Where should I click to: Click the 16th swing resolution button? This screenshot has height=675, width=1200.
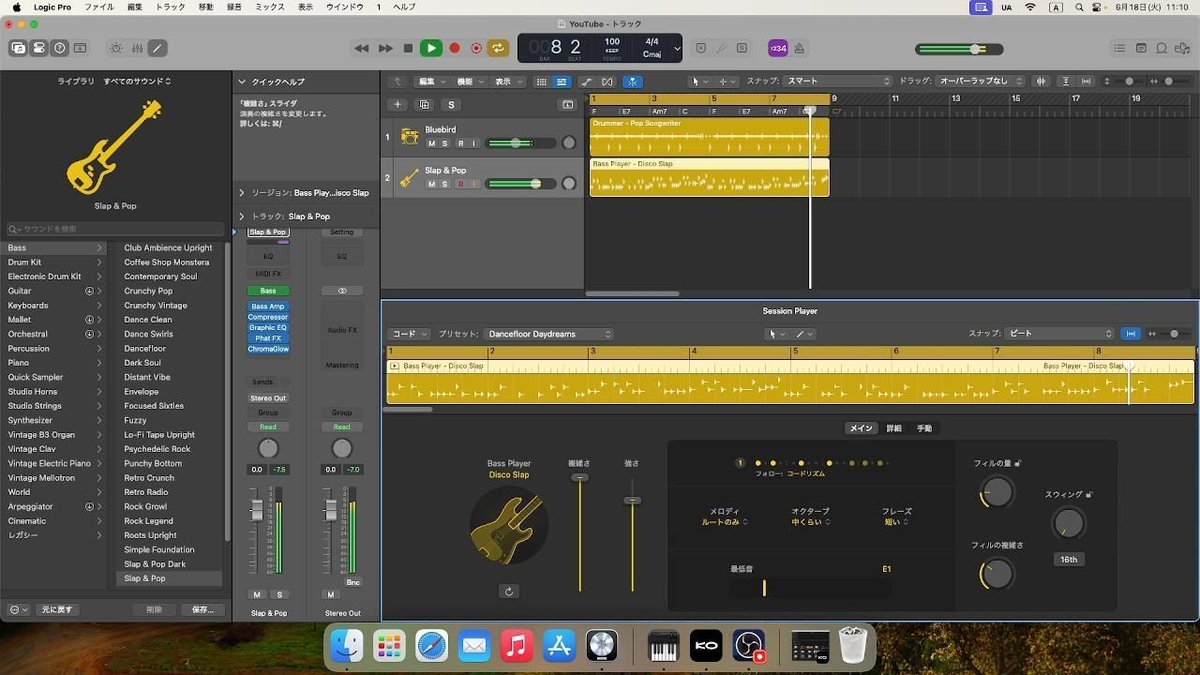click(x=1068, y=560)
